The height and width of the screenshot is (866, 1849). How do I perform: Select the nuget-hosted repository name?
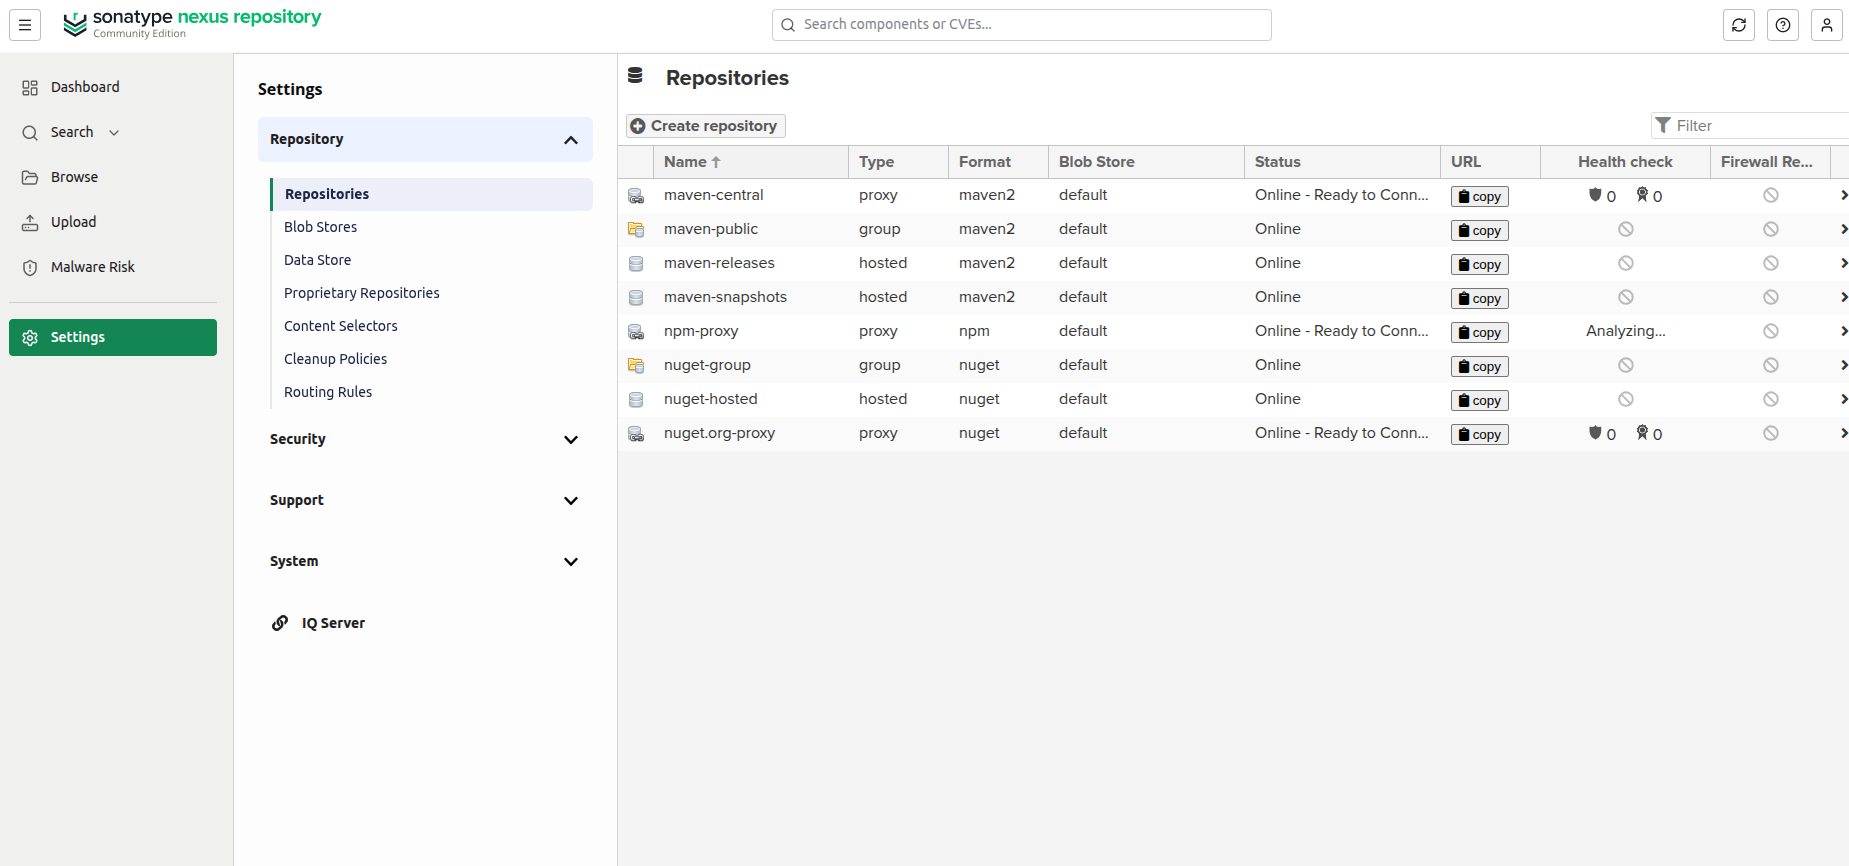tap(711, 399)
